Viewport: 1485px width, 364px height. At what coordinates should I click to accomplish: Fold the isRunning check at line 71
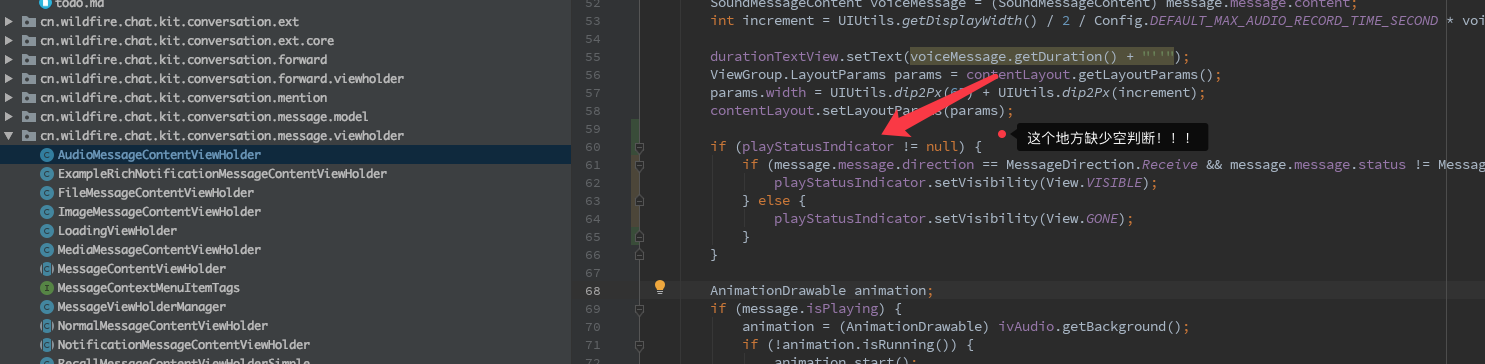pos(640,345)
